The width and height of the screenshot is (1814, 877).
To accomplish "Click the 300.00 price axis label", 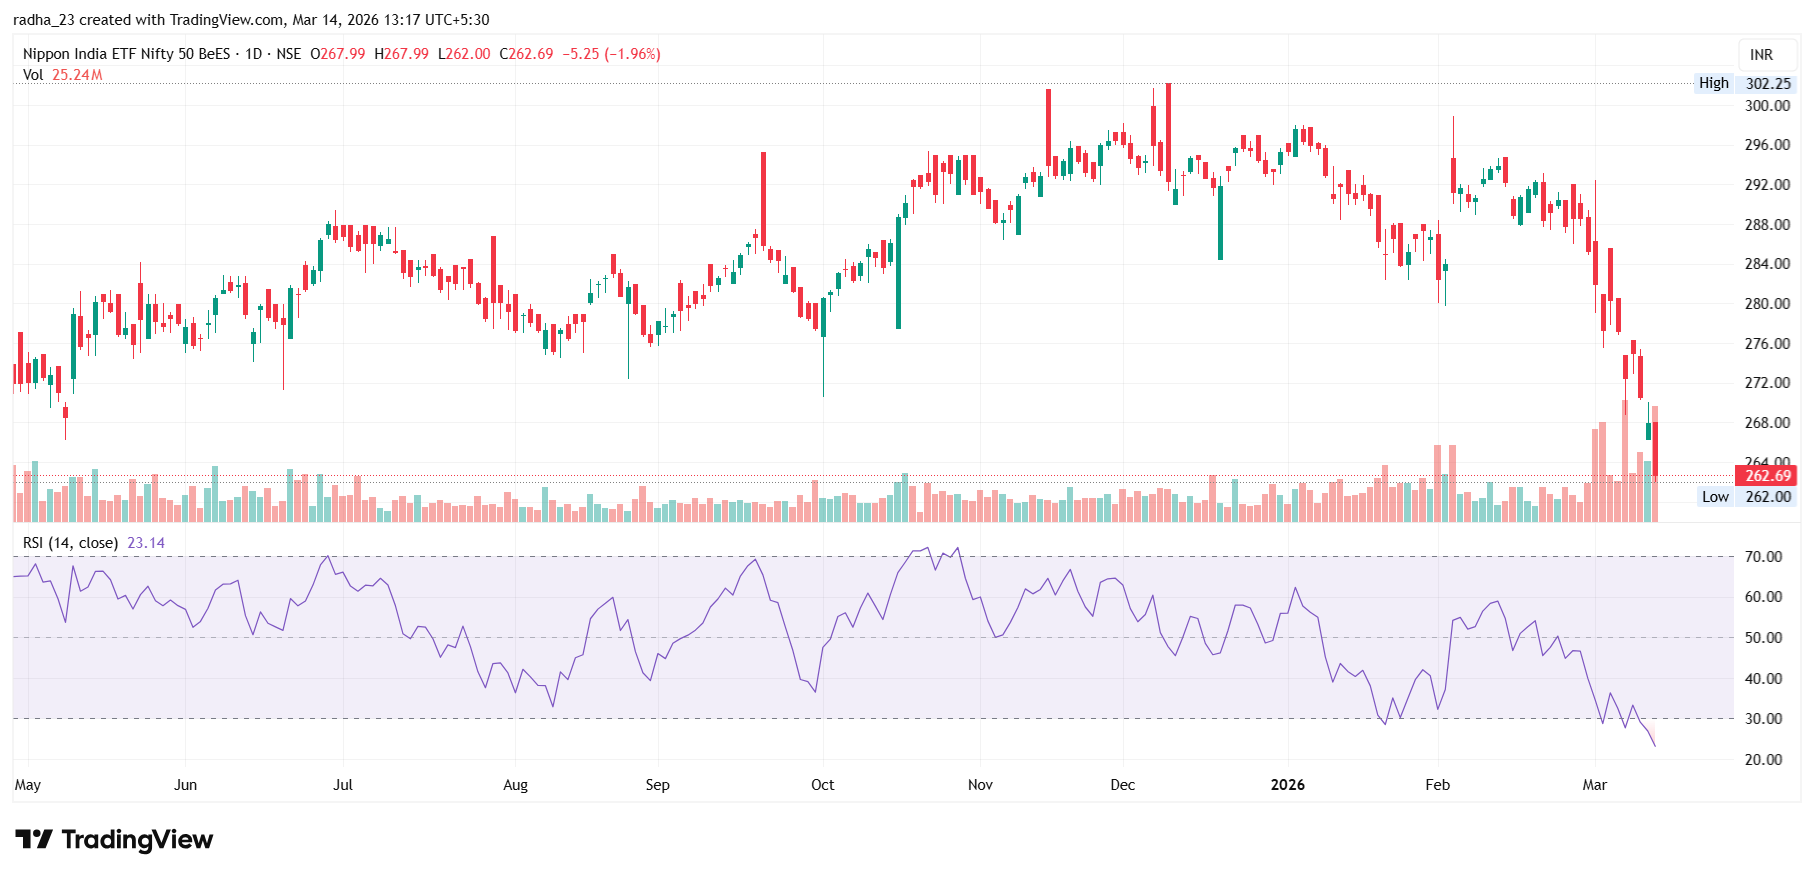I will tap(1767, 106).
